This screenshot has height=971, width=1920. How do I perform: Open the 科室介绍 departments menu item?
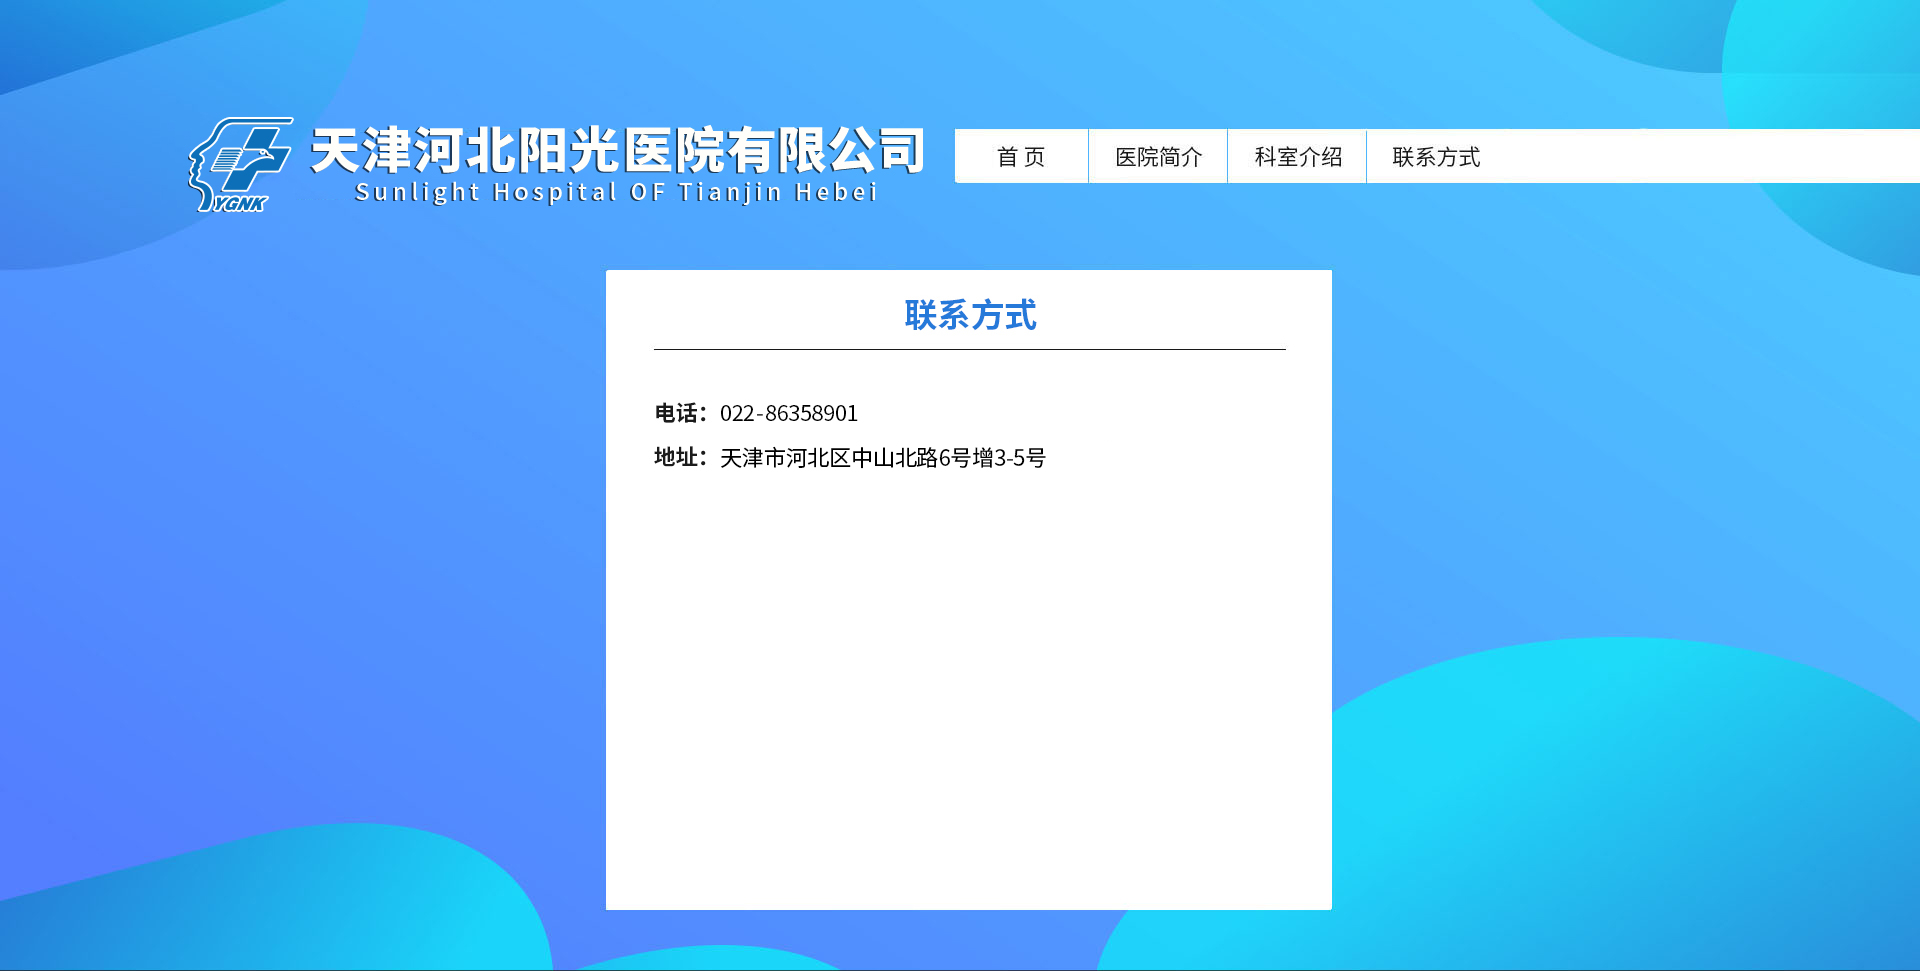[1297, 157]
